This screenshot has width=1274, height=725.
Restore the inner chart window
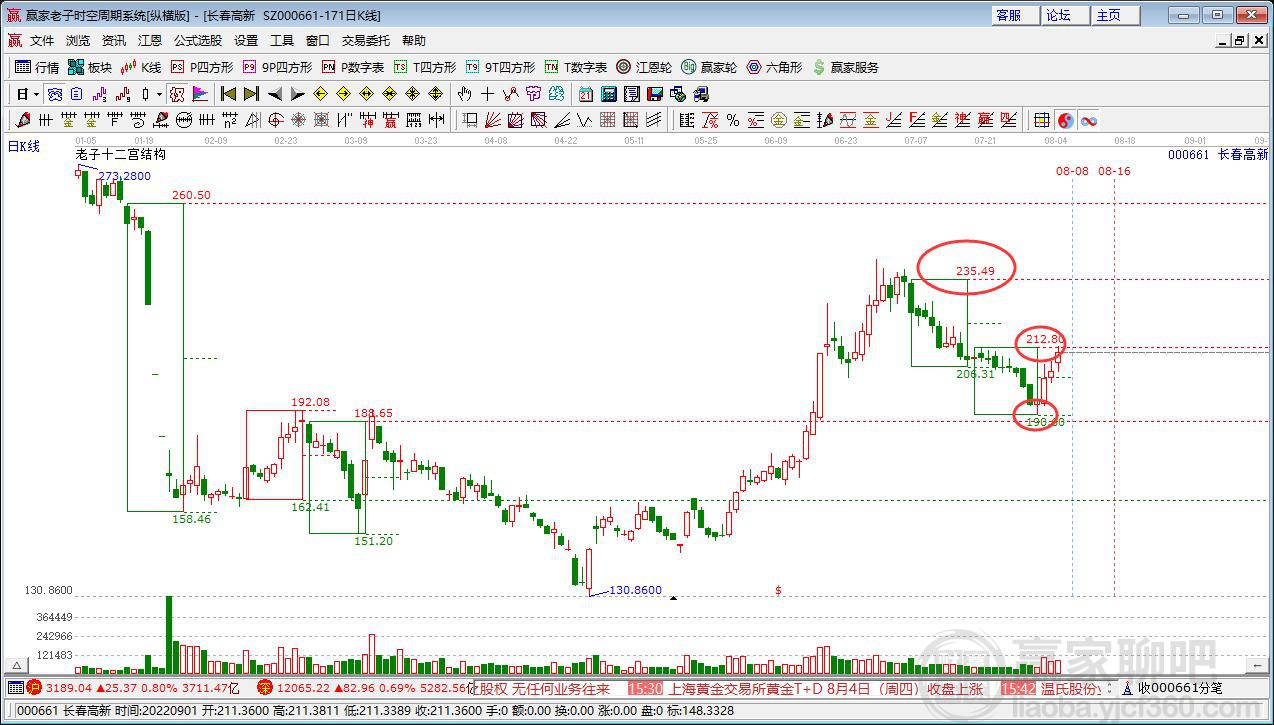coord(1240,41)
